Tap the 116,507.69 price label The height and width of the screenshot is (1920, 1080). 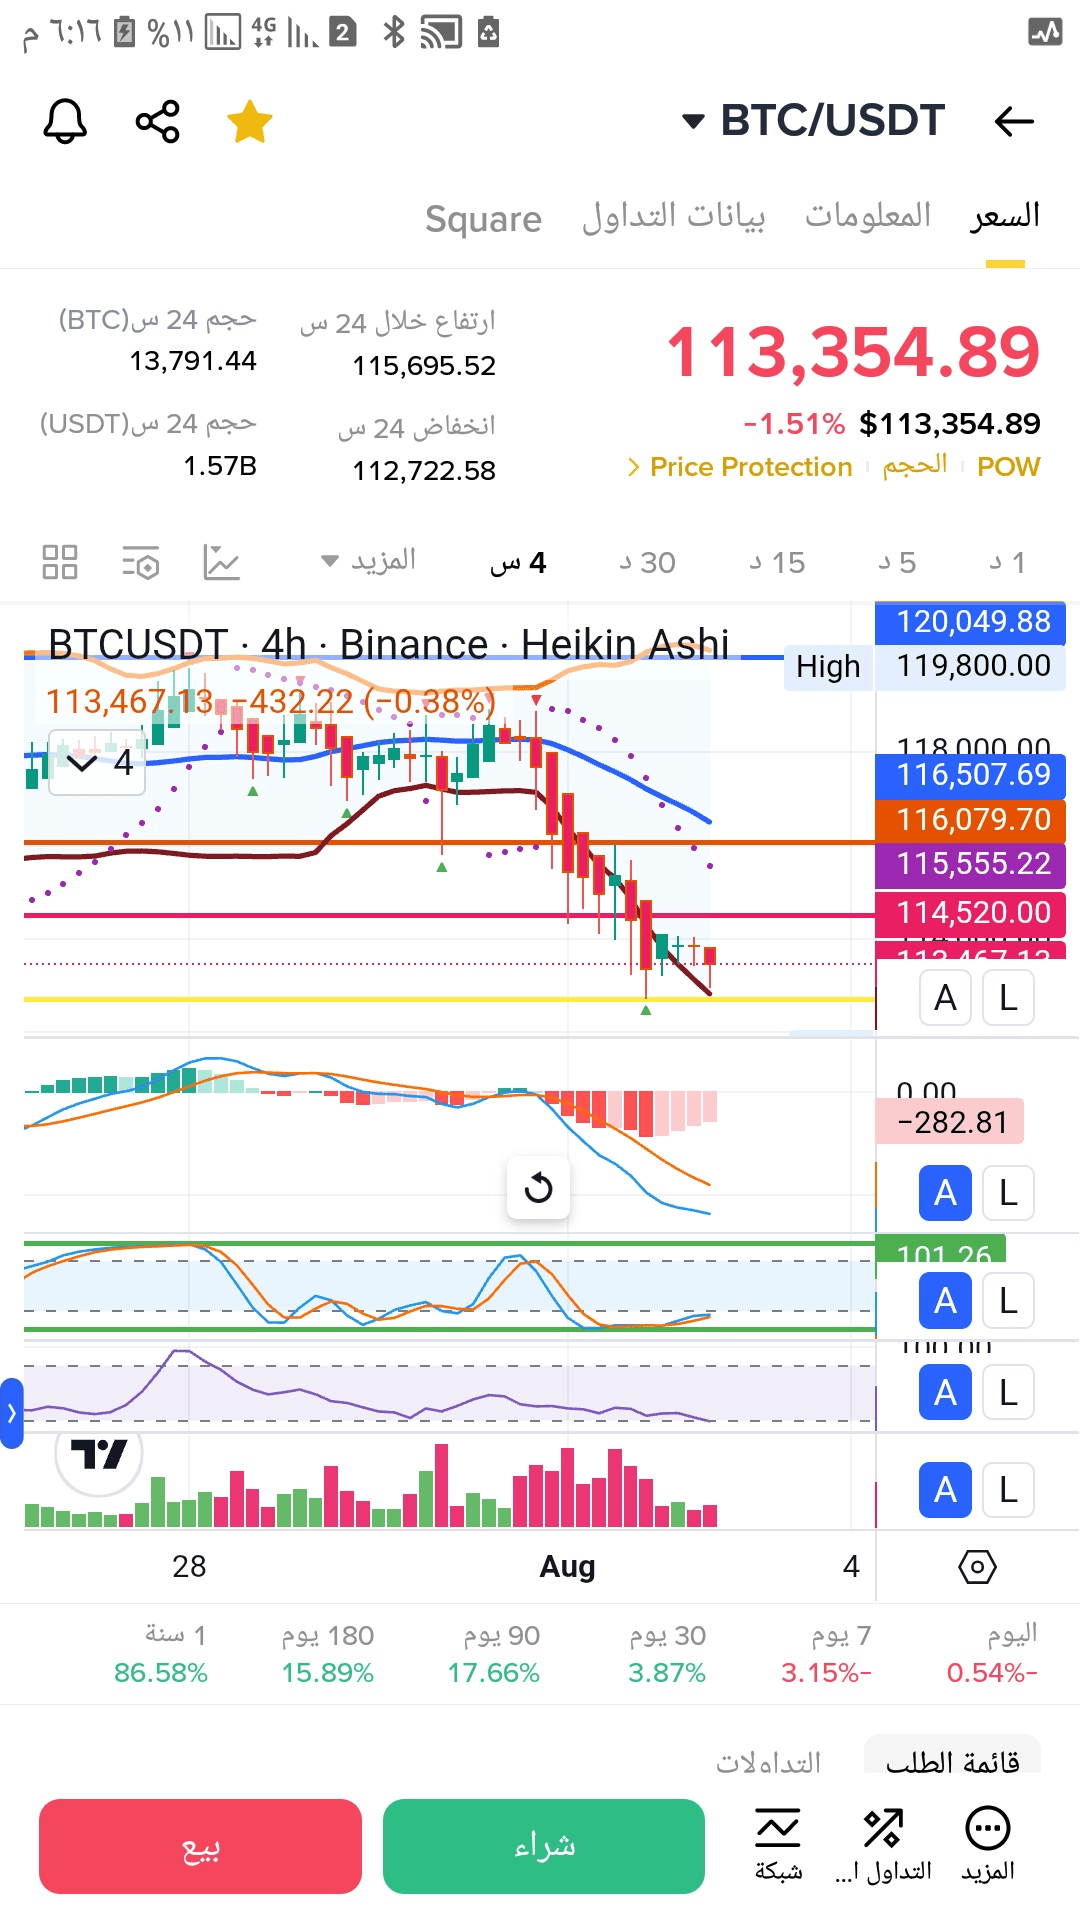[971, 775]
